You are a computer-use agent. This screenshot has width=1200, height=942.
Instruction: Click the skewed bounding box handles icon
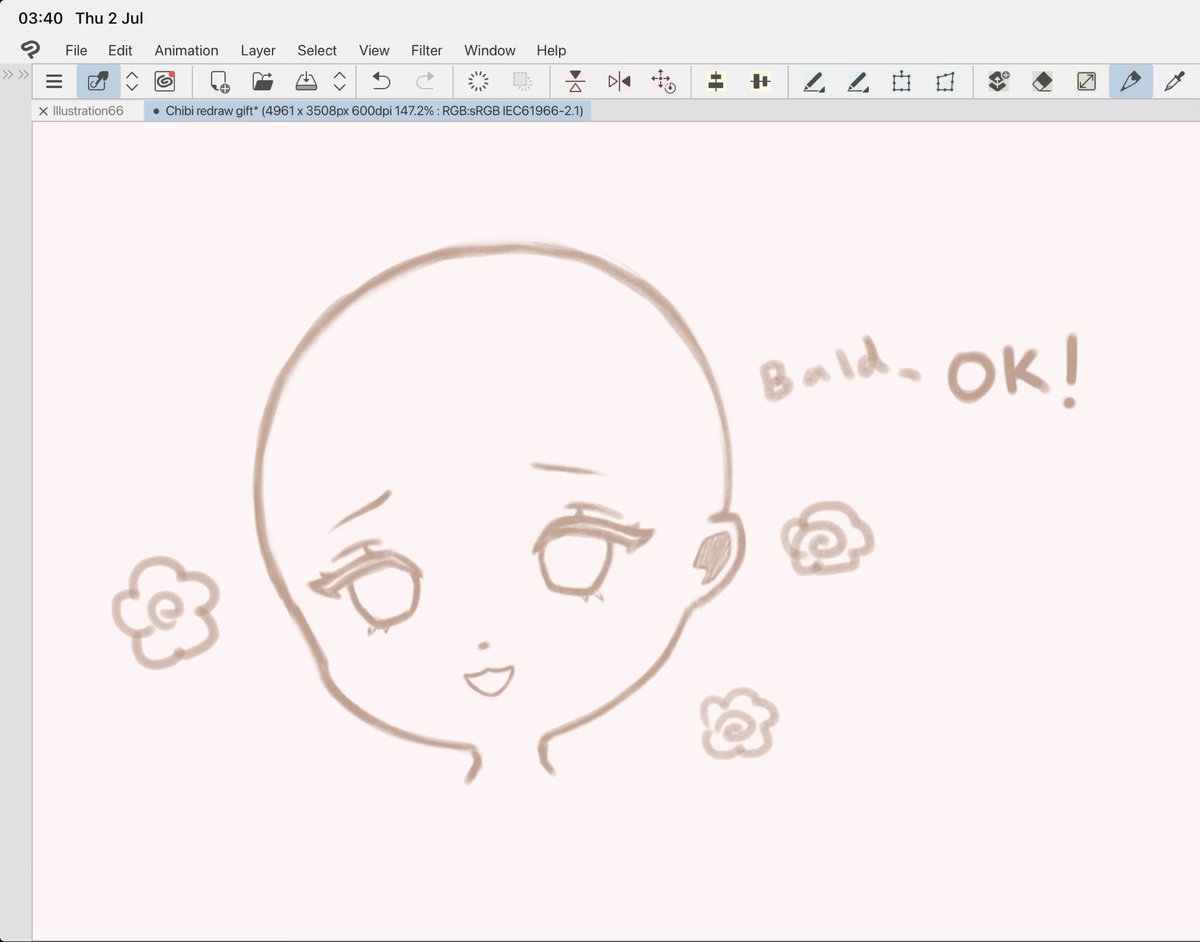pos(945,82)
